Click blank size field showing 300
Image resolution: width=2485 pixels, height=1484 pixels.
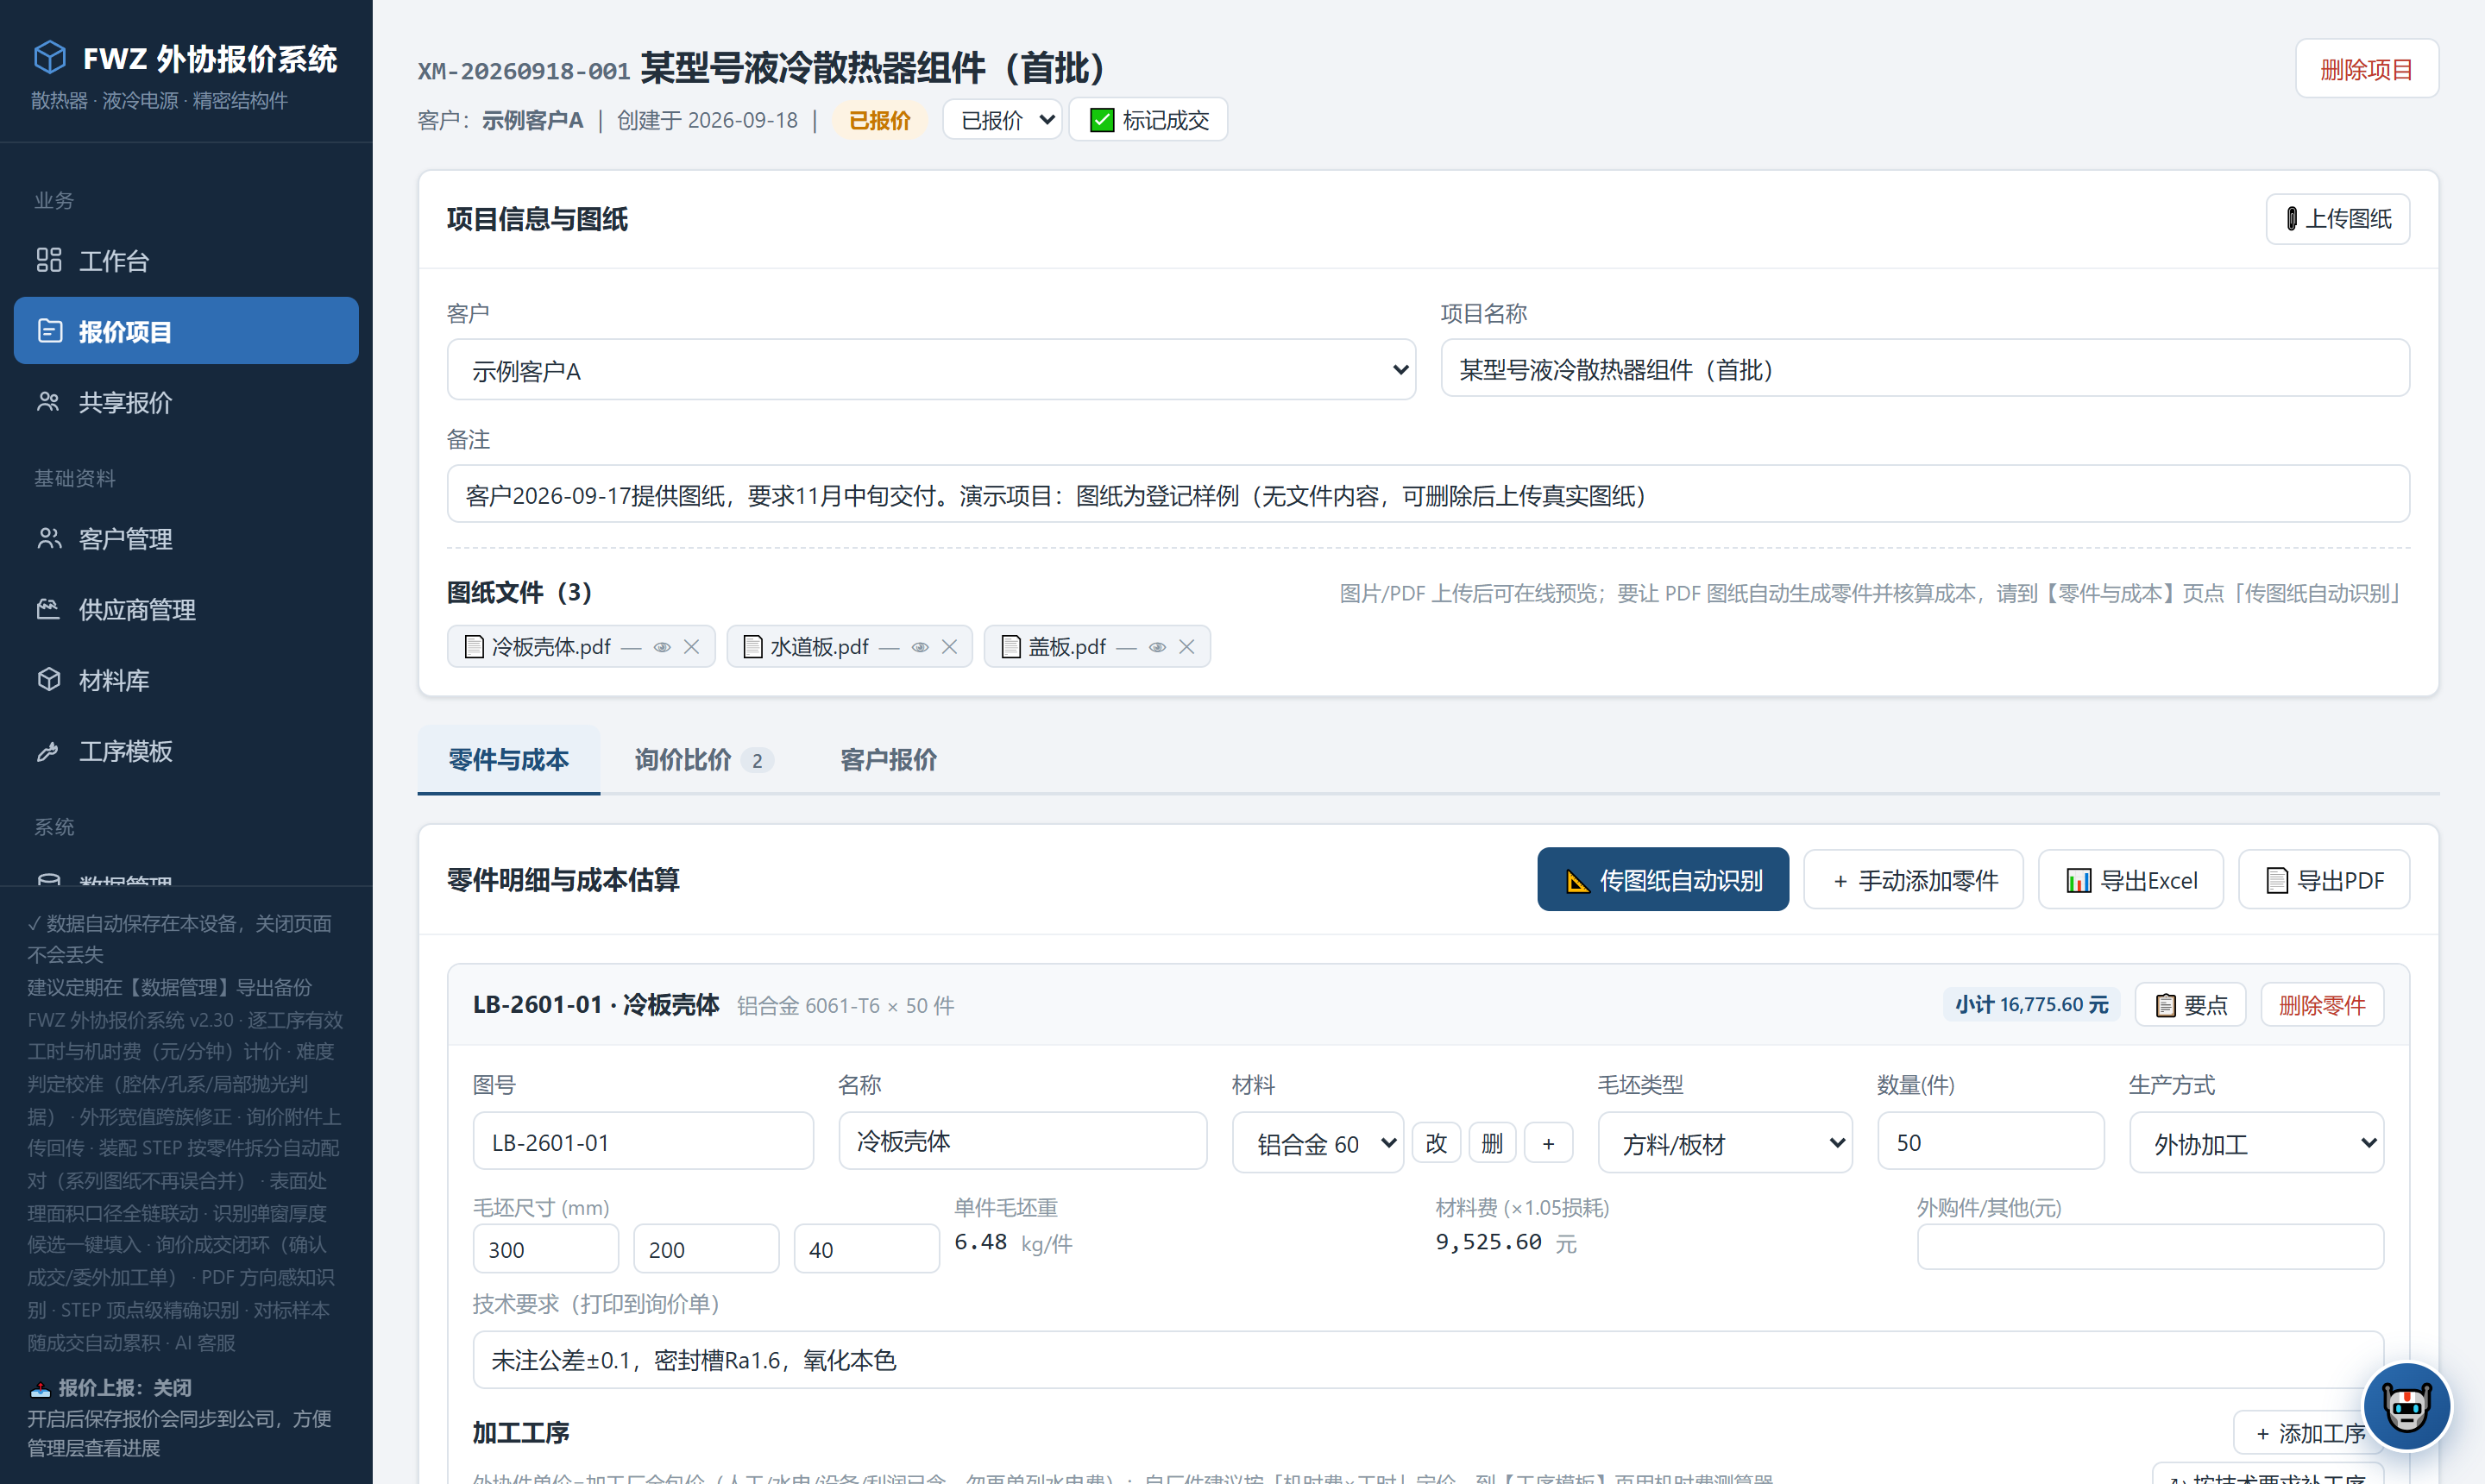tap(546, 1249)
